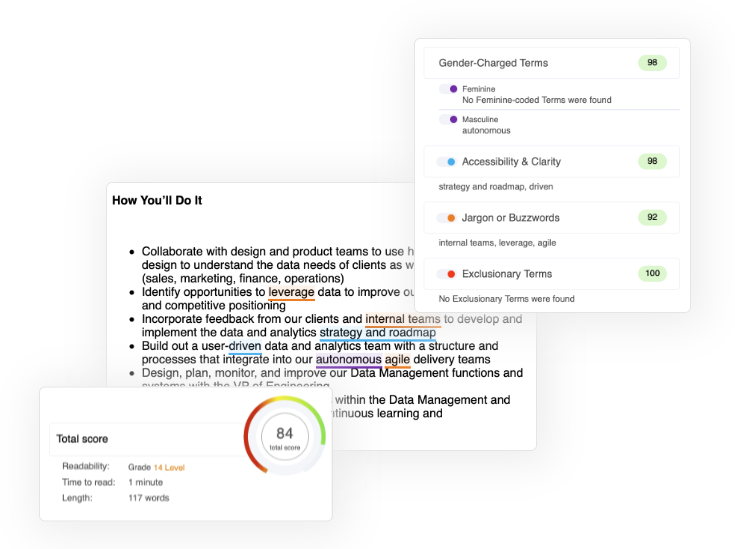Expand the Gender-Charged Terms section header
The height and width of the screenshot is (549, 735).
(x=551, y=63)
